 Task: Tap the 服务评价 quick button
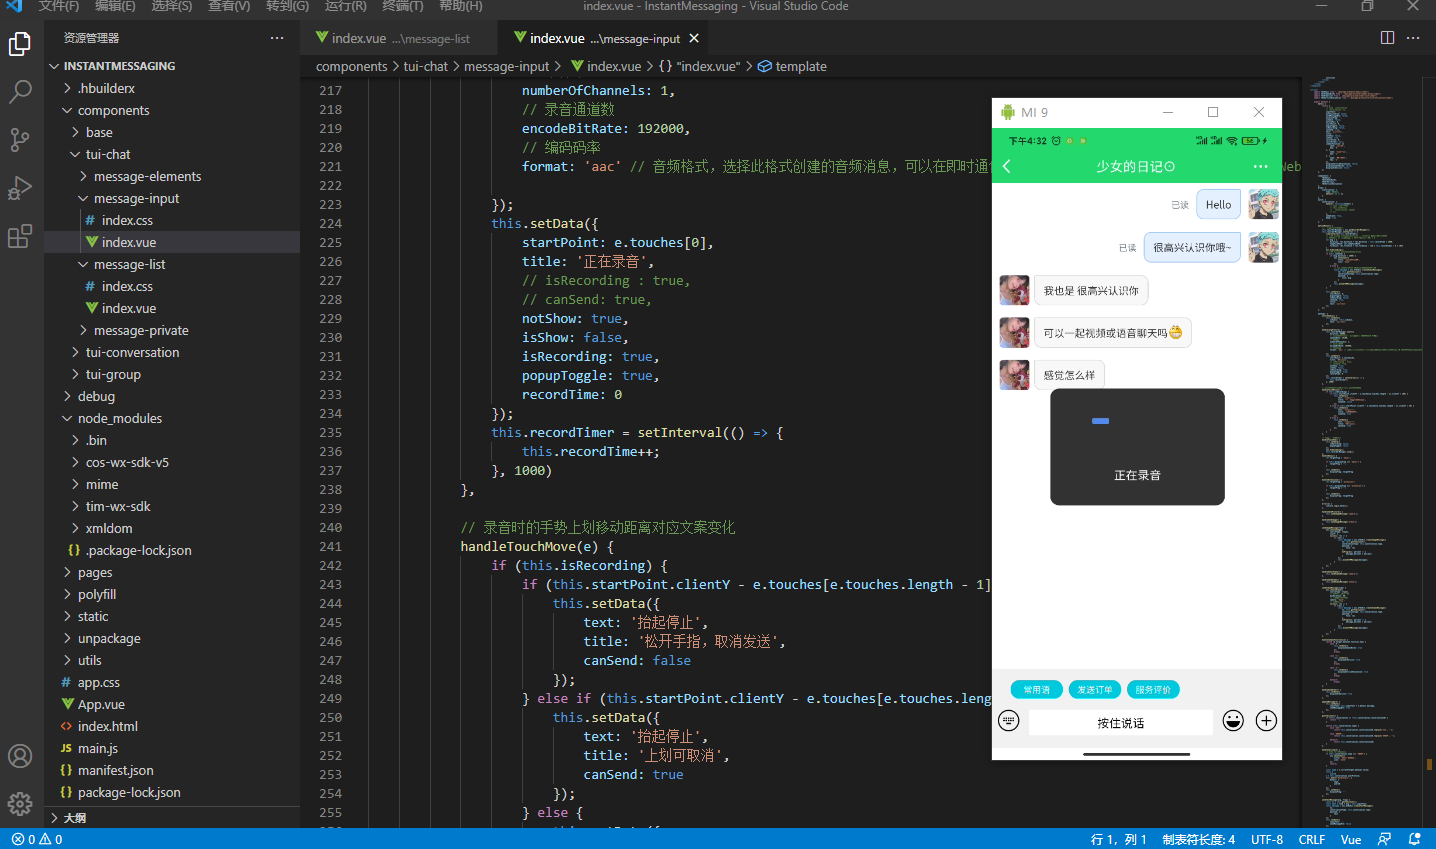pos(1153,689)
